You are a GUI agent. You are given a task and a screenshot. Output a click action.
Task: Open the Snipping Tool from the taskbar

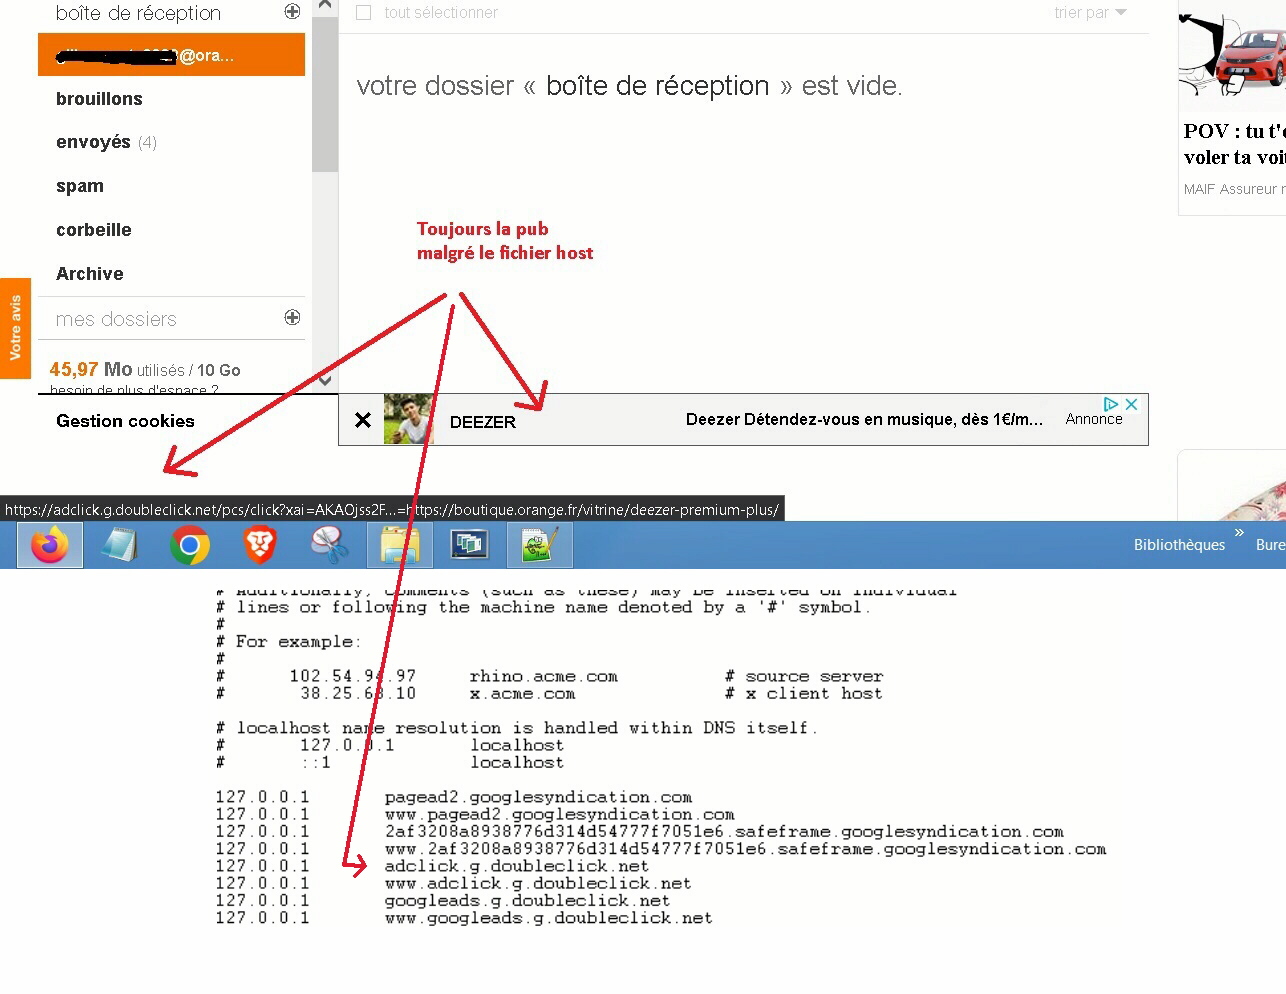(x=330, y=545)
